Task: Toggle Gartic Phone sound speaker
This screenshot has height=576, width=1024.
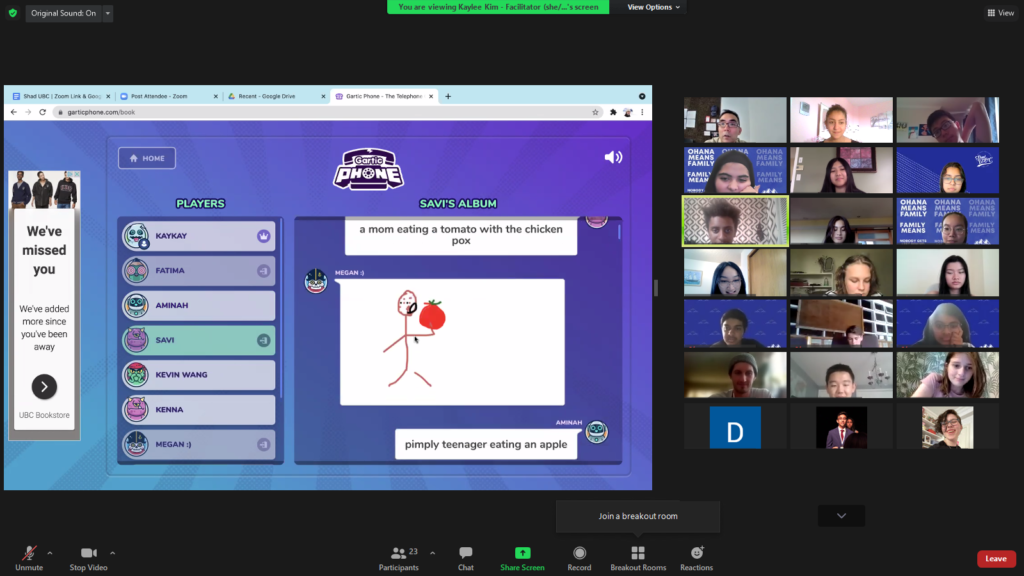Action: tap(613, 157)
